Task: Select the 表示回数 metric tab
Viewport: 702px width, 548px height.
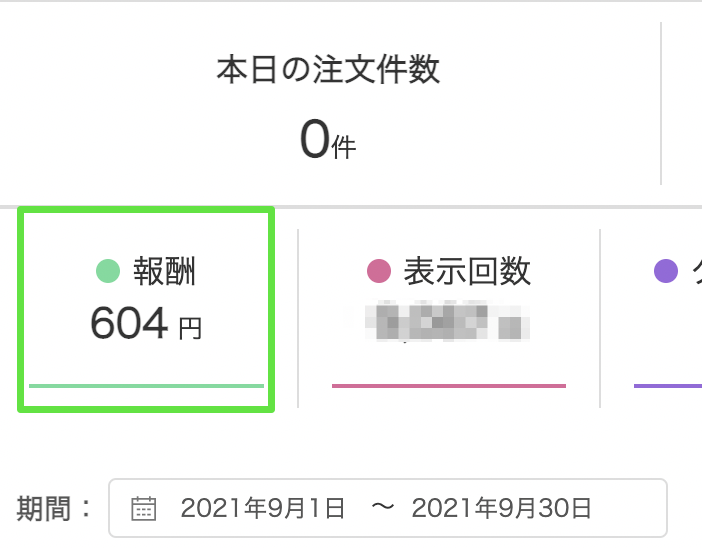Action: coord(449,318)
